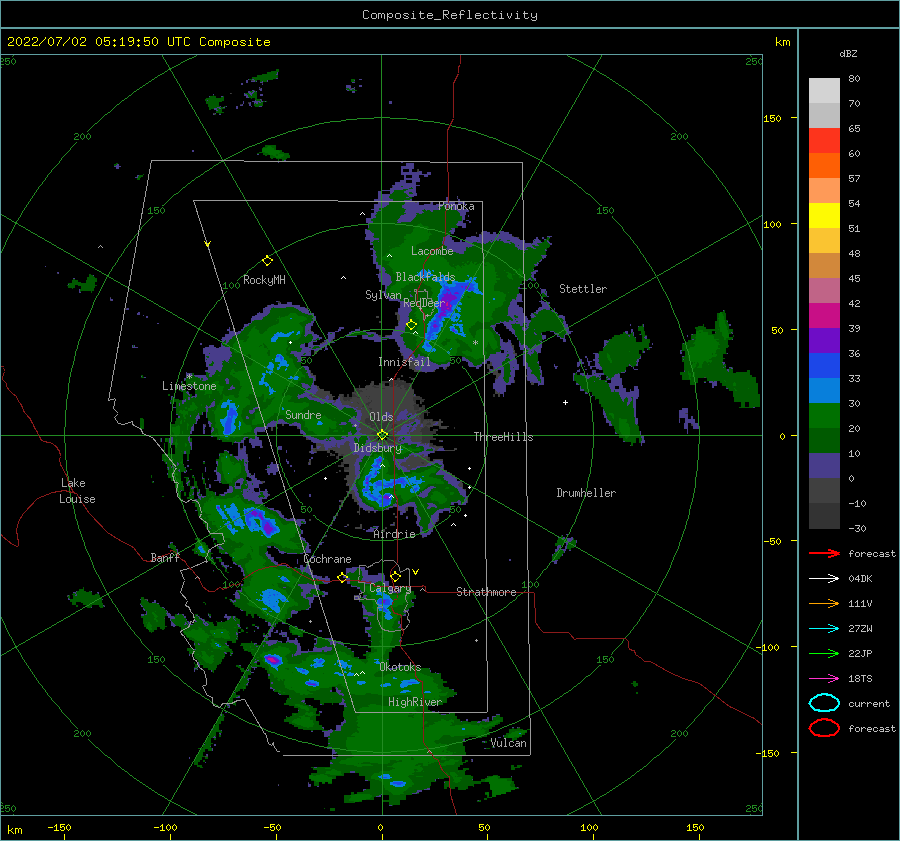Click the Lacombe city label
The height and width of the screenshot is (841, 900).
click(432, 251)
